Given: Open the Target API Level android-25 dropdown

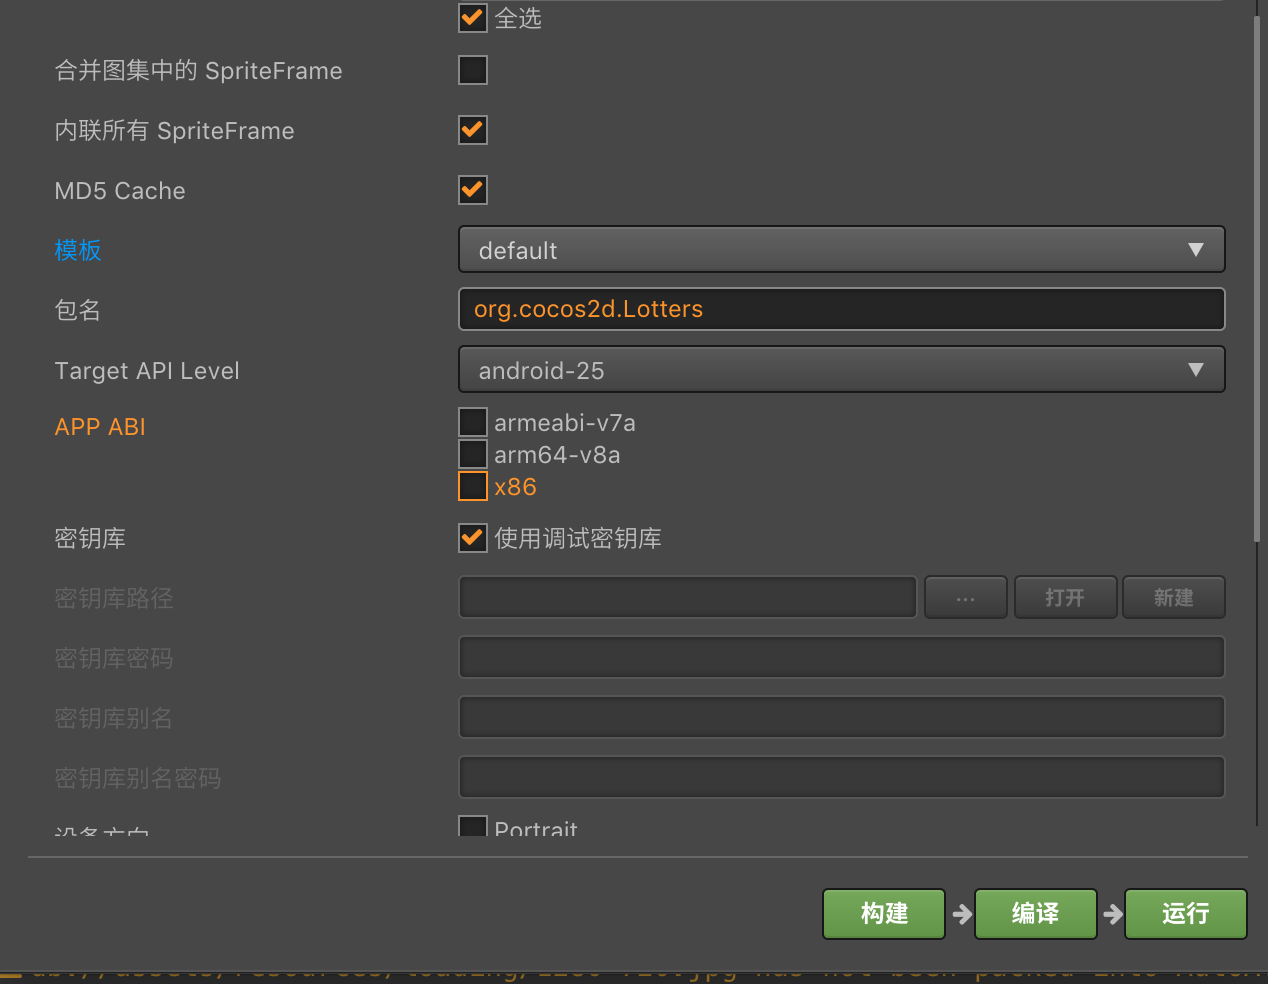Looking at the screenshot, I should [842, 370].
